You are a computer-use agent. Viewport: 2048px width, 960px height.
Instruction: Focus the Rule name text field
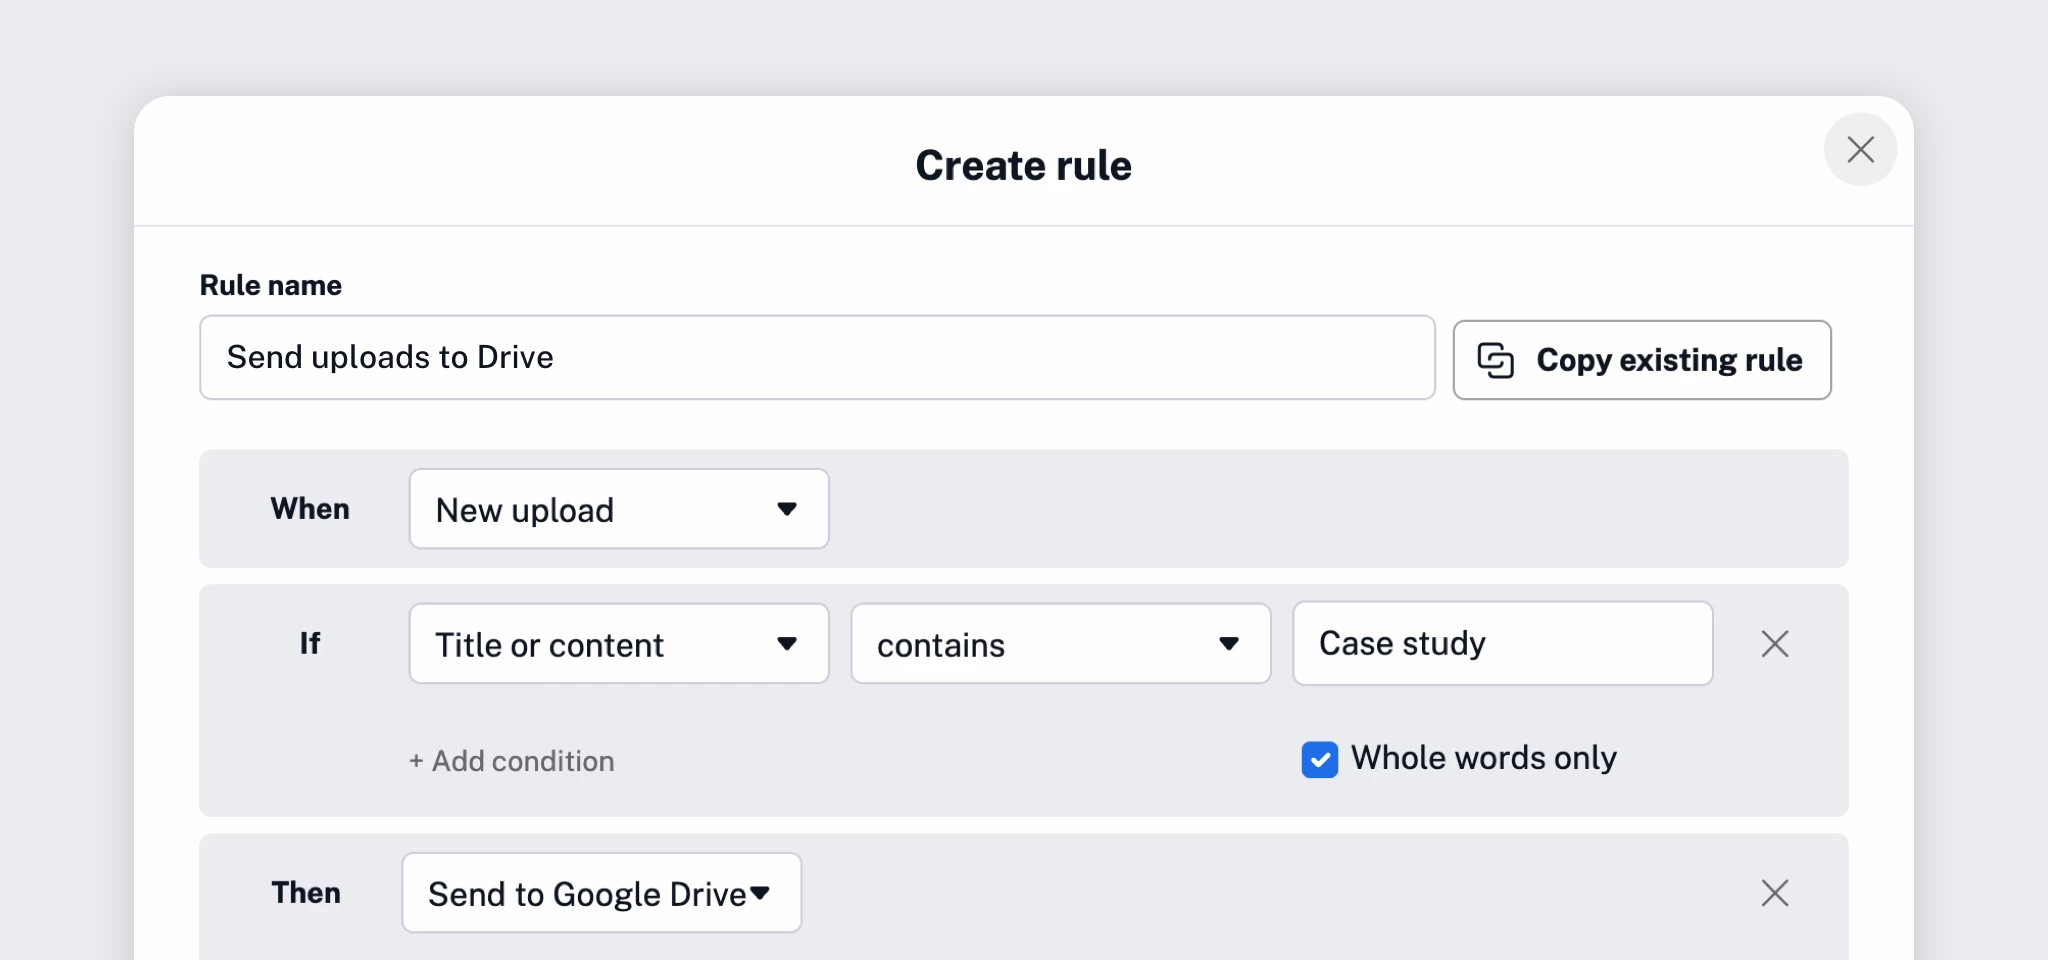click(816, 358)
